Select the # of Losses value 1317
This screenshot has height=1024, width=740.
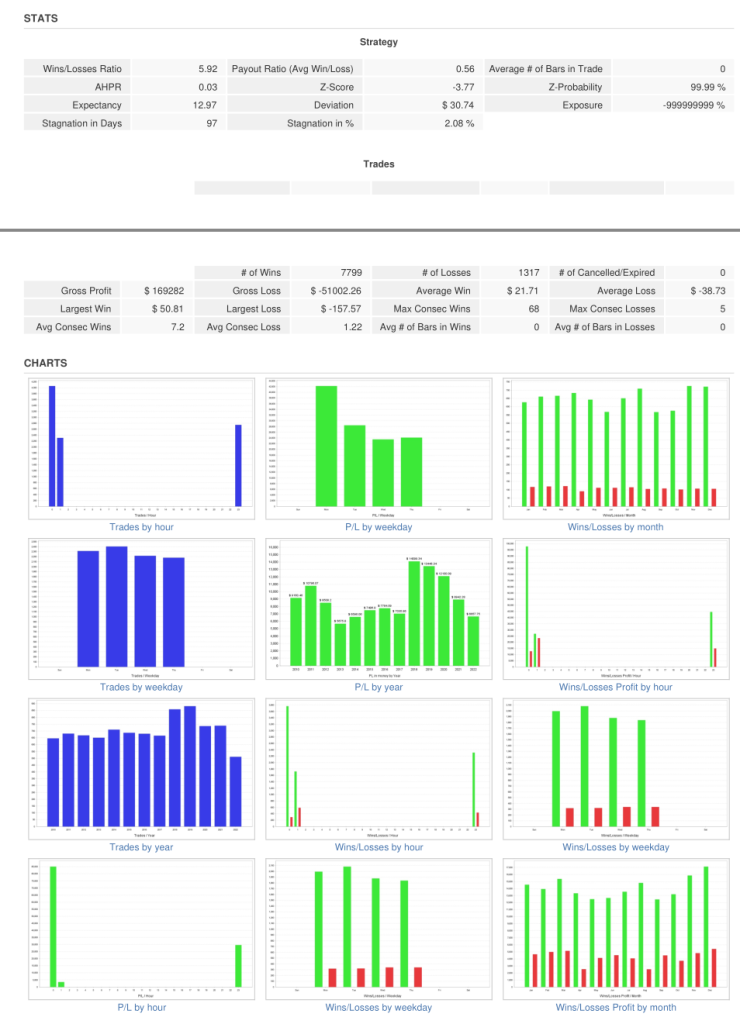coord(529,272)
